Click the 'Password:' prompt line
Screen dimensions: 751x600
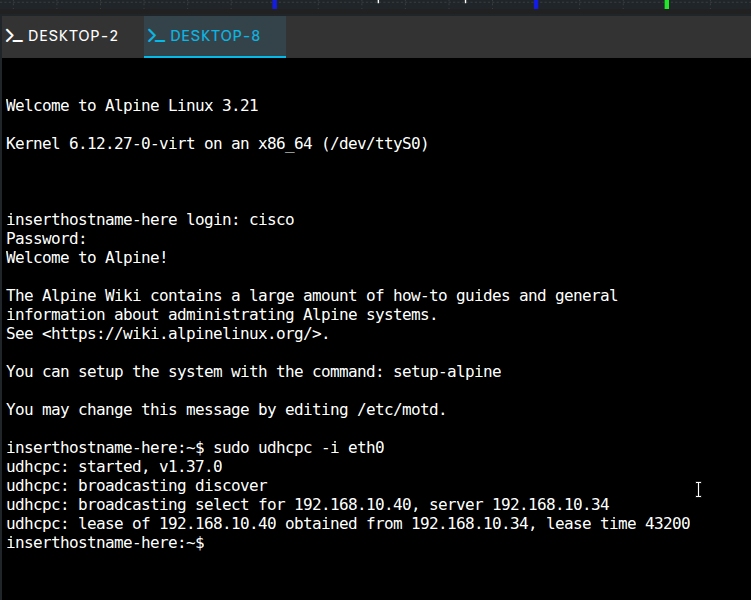tap(46, 239)
